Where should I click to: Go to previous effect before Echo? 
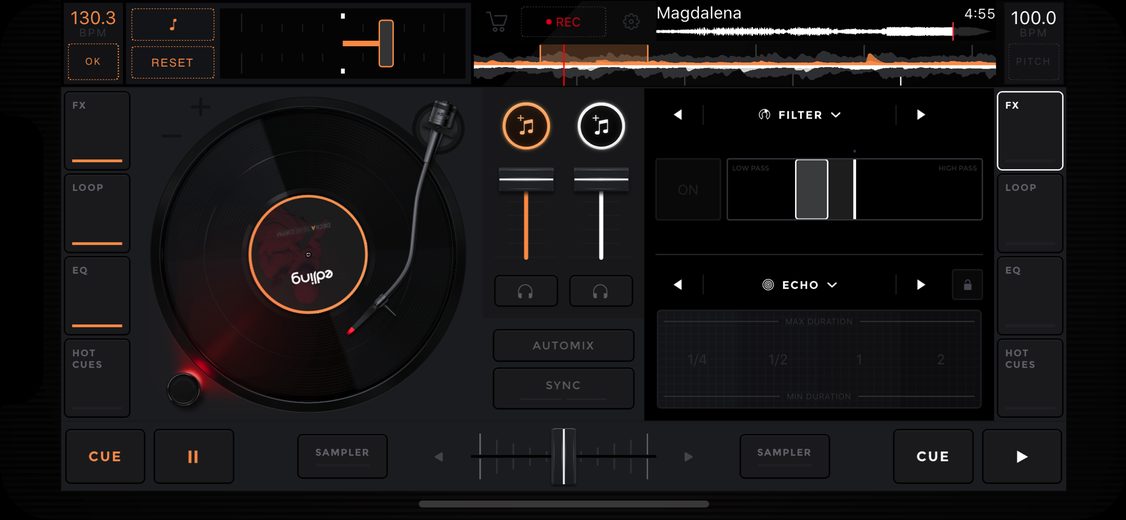(x=678, y=285)
